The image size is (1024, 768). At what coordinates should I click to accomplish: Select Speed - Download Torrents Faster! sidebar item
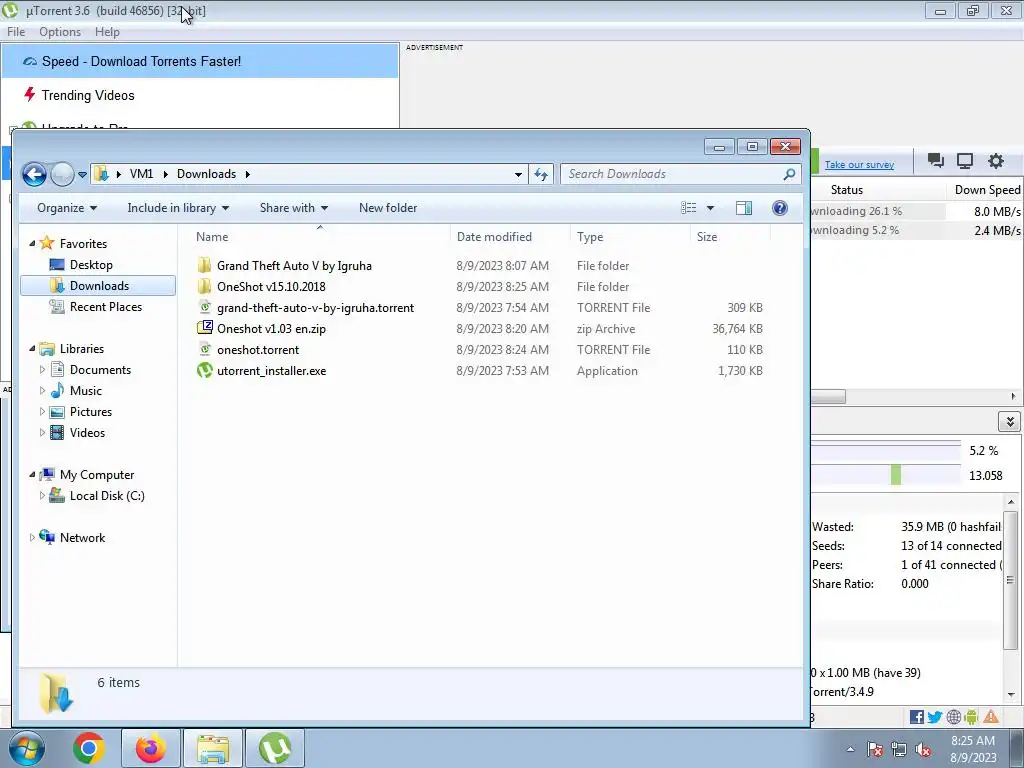[200, 61]
